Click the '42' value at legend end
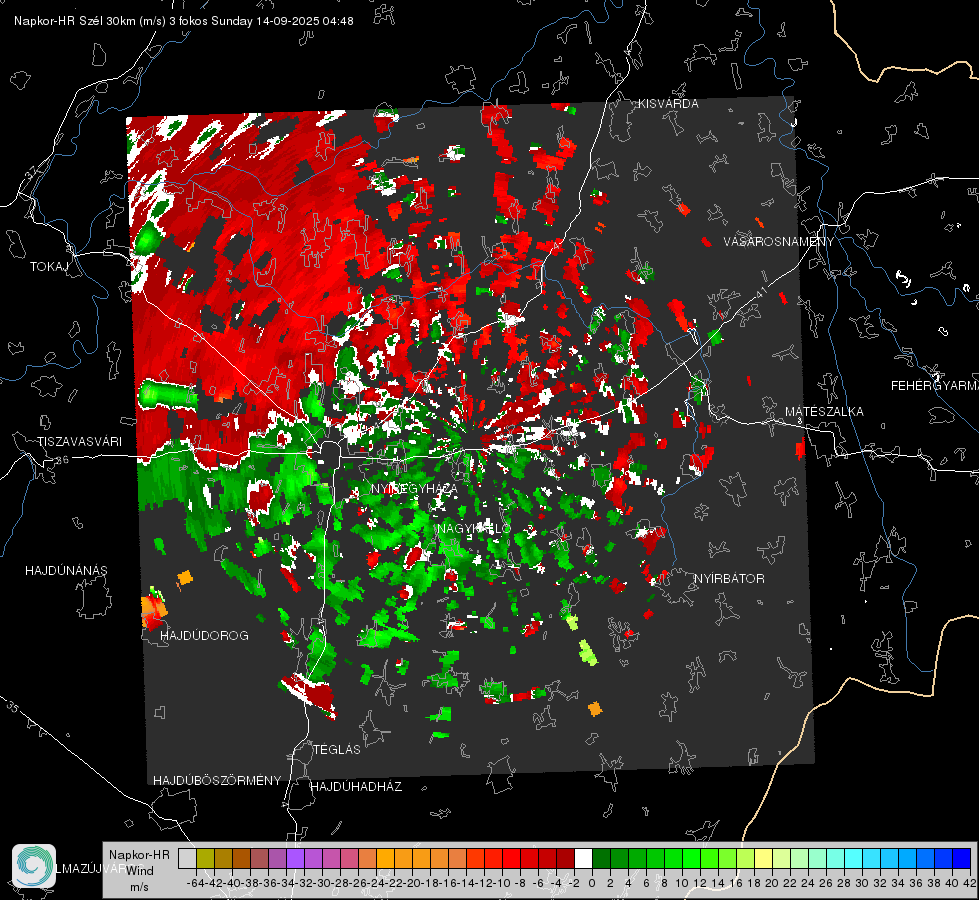Screen dimensions: 979x900 click(x=970, y=883)
